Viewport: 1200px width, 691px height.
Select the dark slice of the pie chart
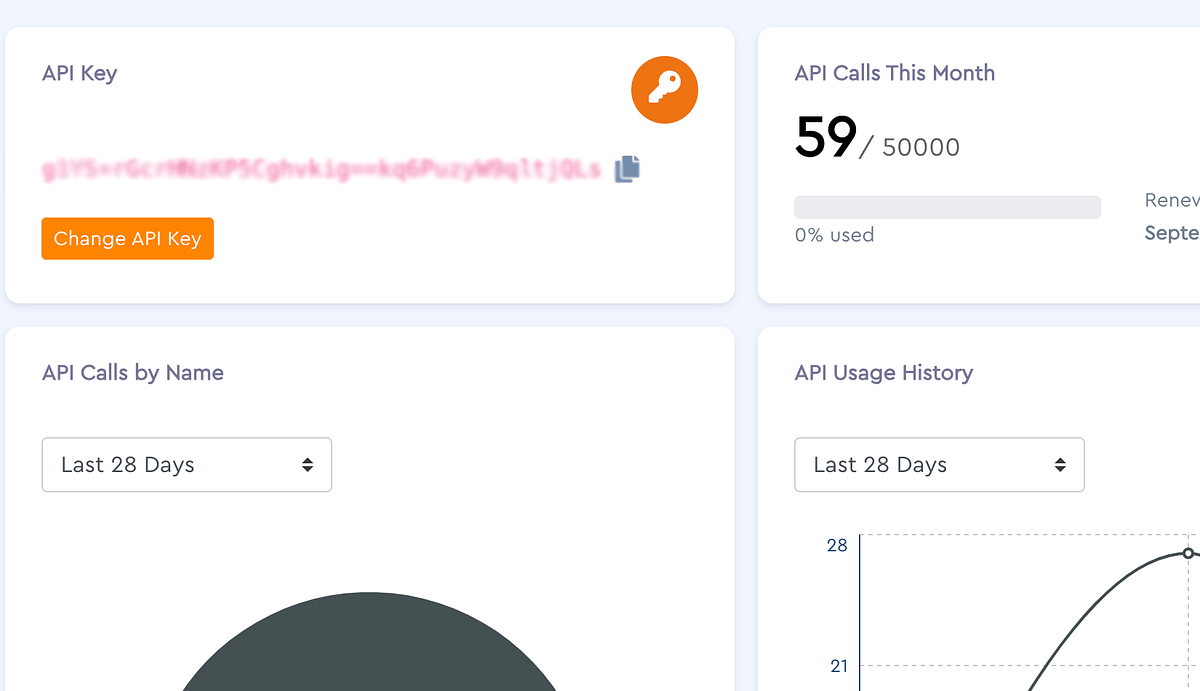point(370,650)
